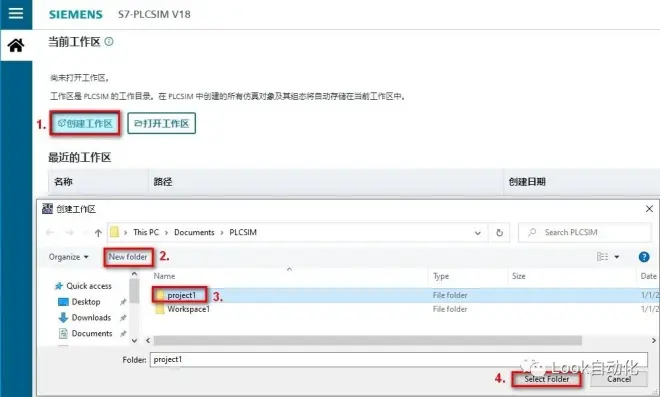Viewport: 660px width, 397px height.
Task: Go back with the dialog back arrow
Action: (x=50, y=232)
